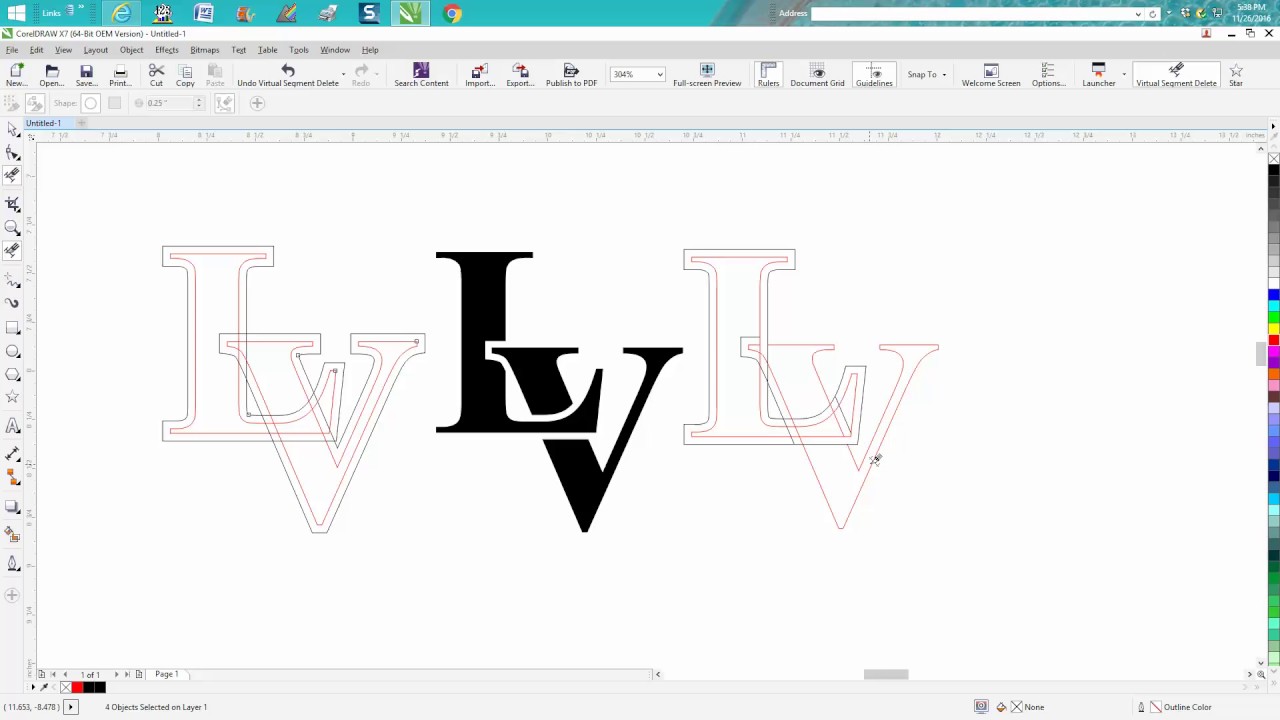Pick blue from the color palette
The height and width of the screenshot is (720, 1280).
pos(1273,295)
